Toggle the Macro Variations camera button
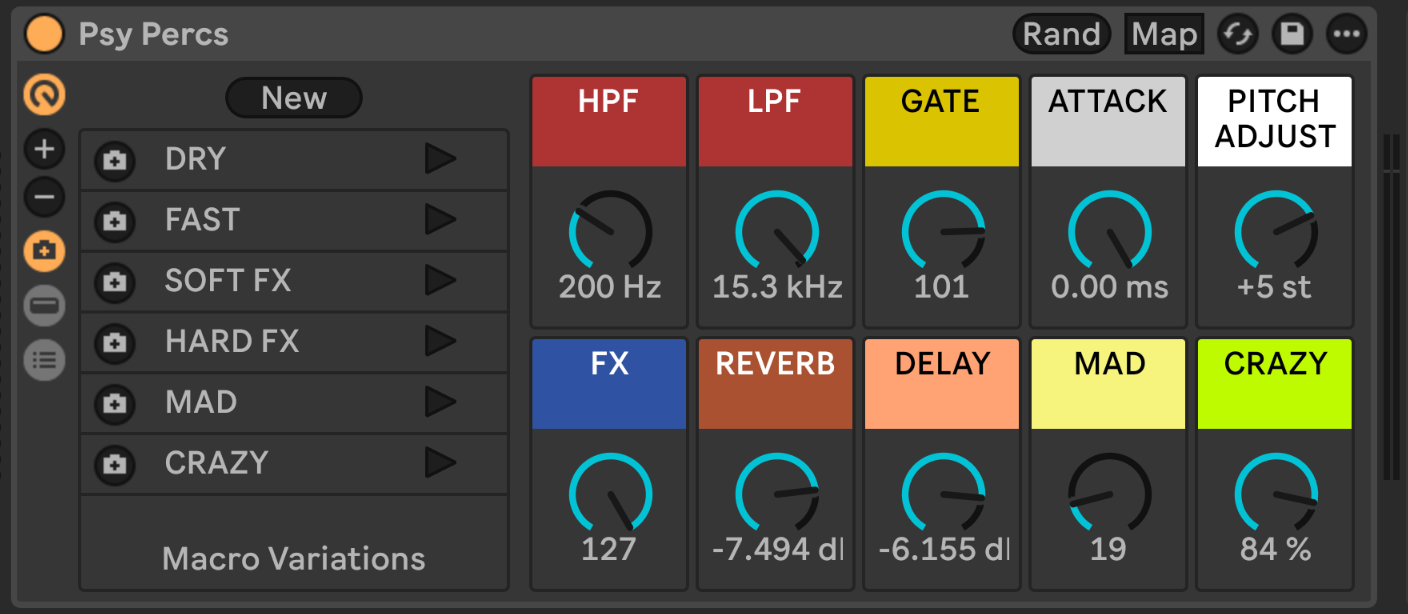 [44, 251]
